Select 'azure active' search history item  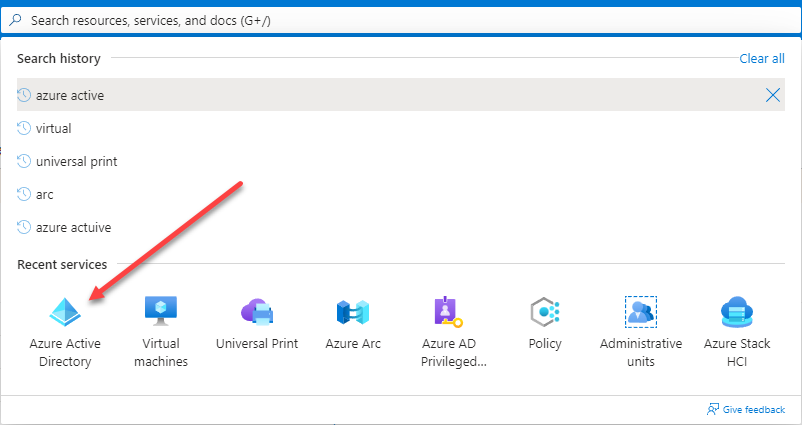click(x=401, y=95)
